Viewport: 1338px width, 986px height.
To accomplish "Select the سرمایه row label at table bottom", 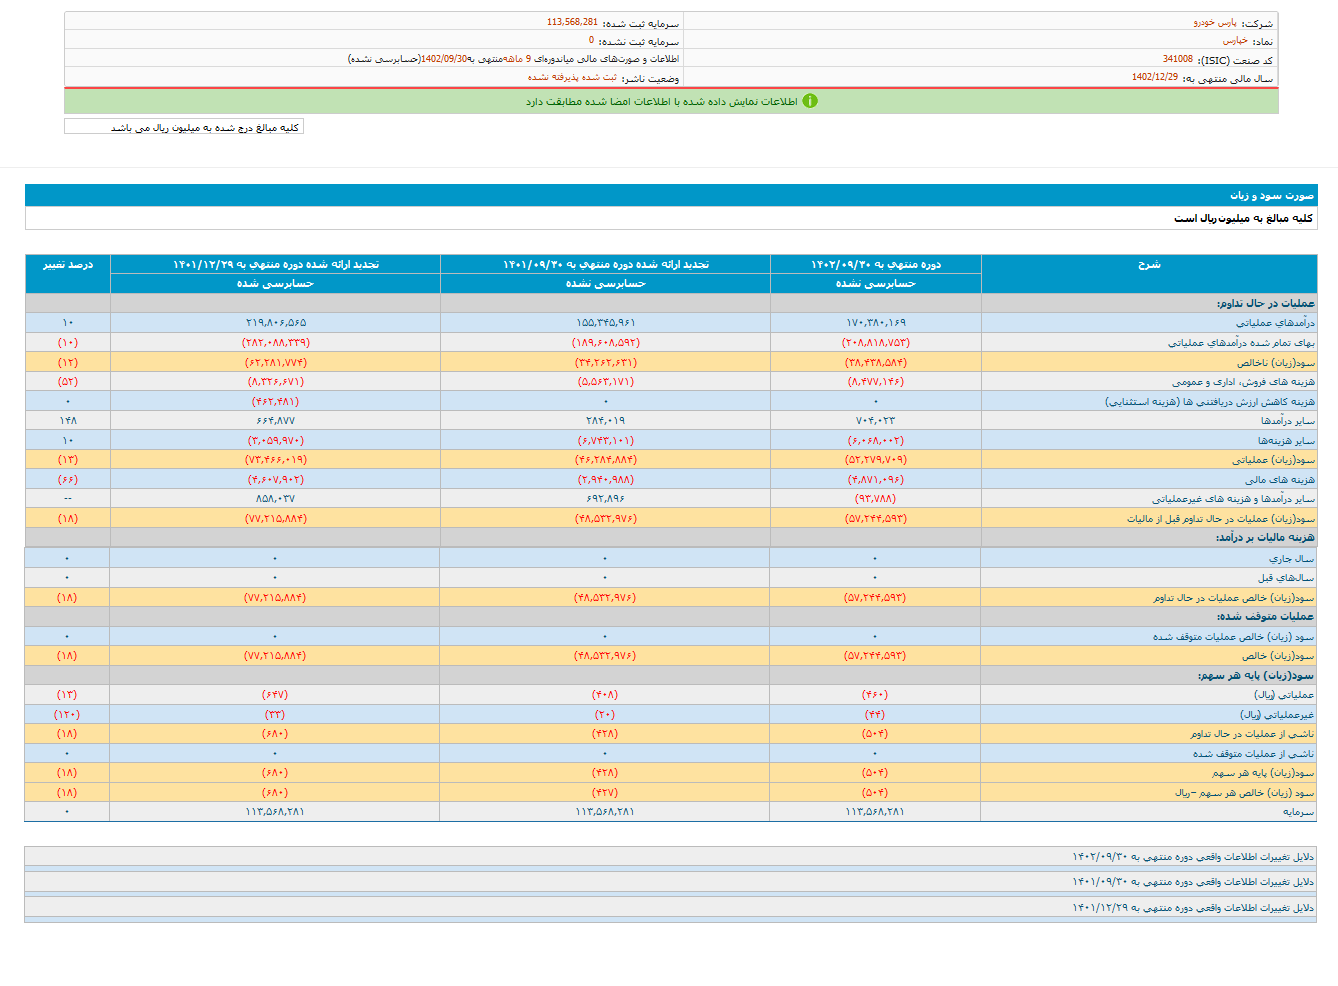I will pos(1298,812).
